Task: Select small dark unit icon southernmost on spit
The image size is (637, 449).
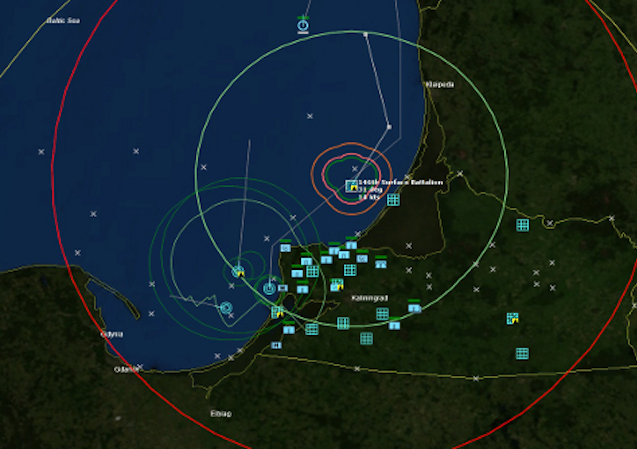Action: (276, 345)
